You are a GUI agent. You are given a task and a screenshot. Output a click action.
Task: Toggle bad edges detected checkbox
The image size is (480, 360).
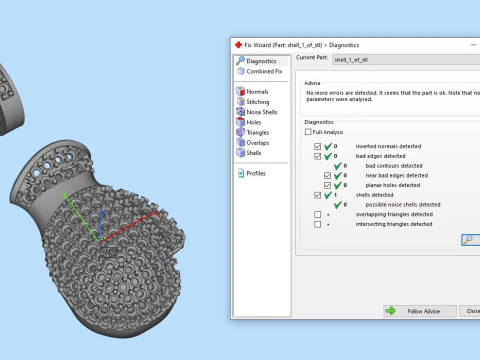317,156
